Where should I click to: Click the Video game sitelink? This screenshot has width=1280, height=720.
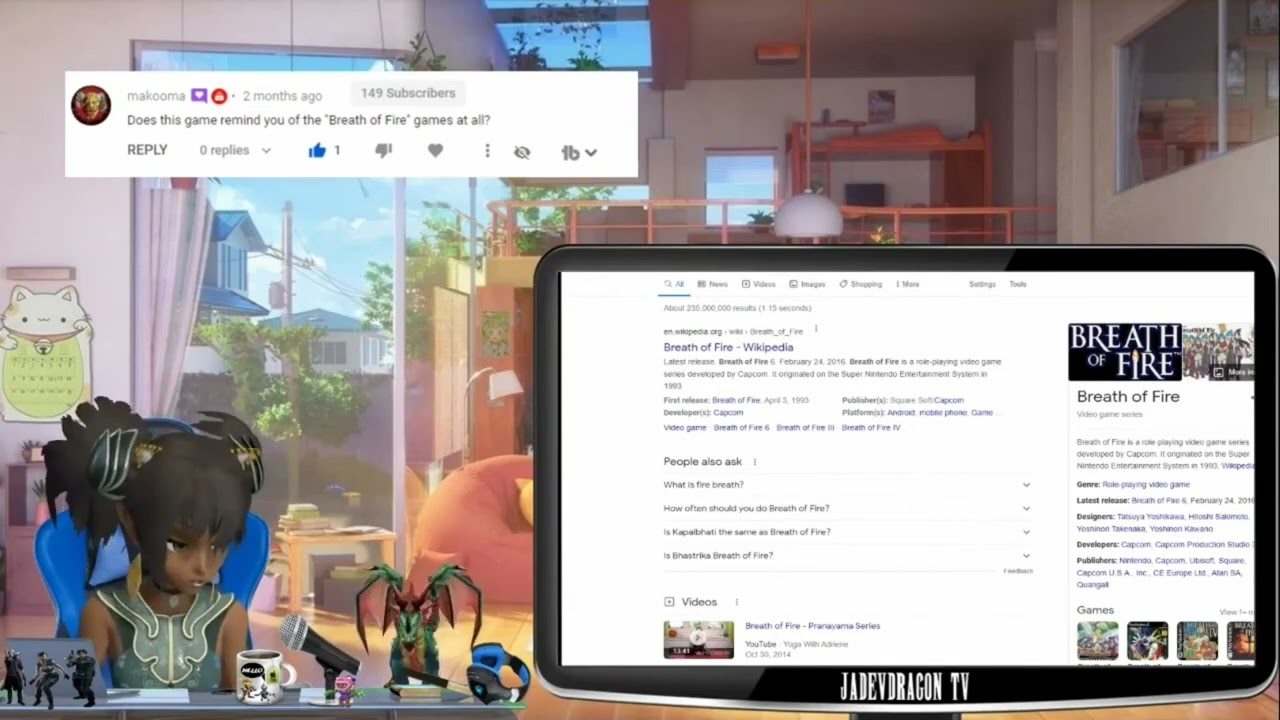click(x=685, y=427)
